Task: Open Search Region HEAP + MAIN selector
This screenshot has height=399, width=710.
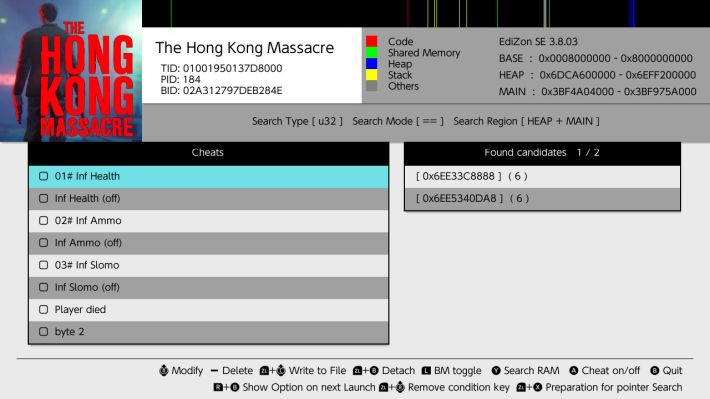Action: (526, 121)
